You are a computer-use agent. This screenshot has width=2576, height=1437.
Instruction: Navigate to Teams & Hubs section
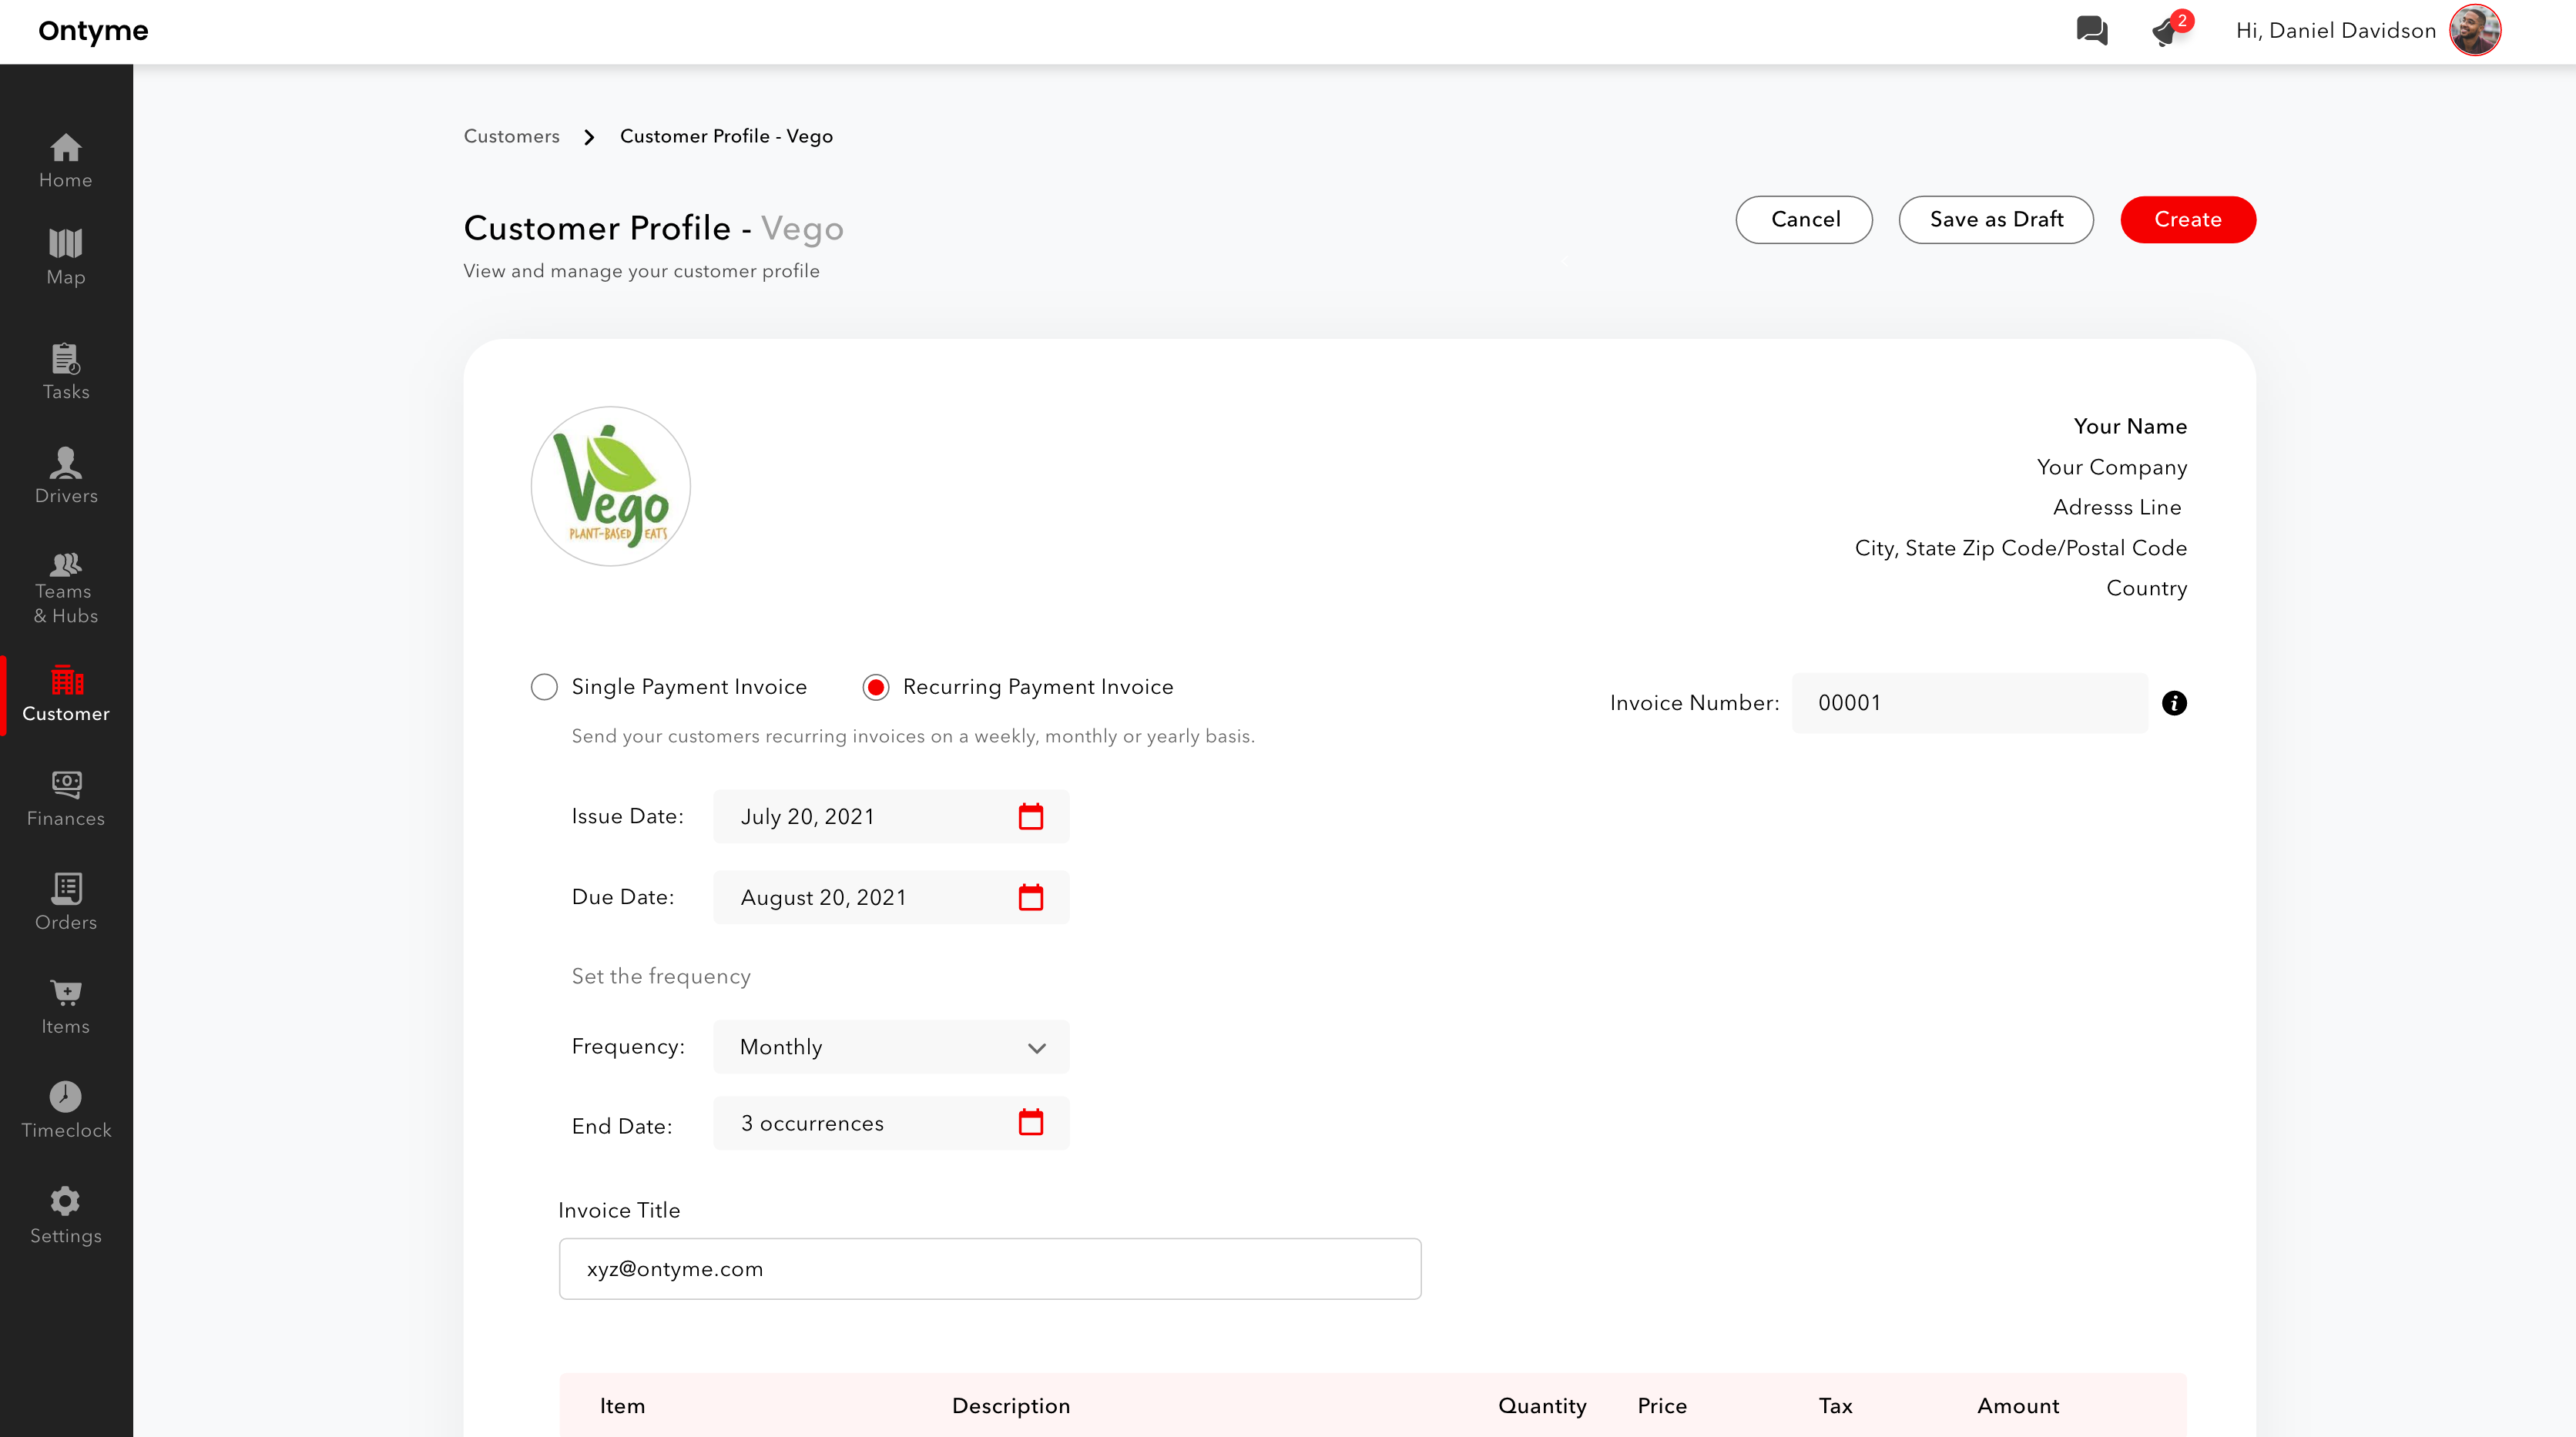[x=66, y=588]
